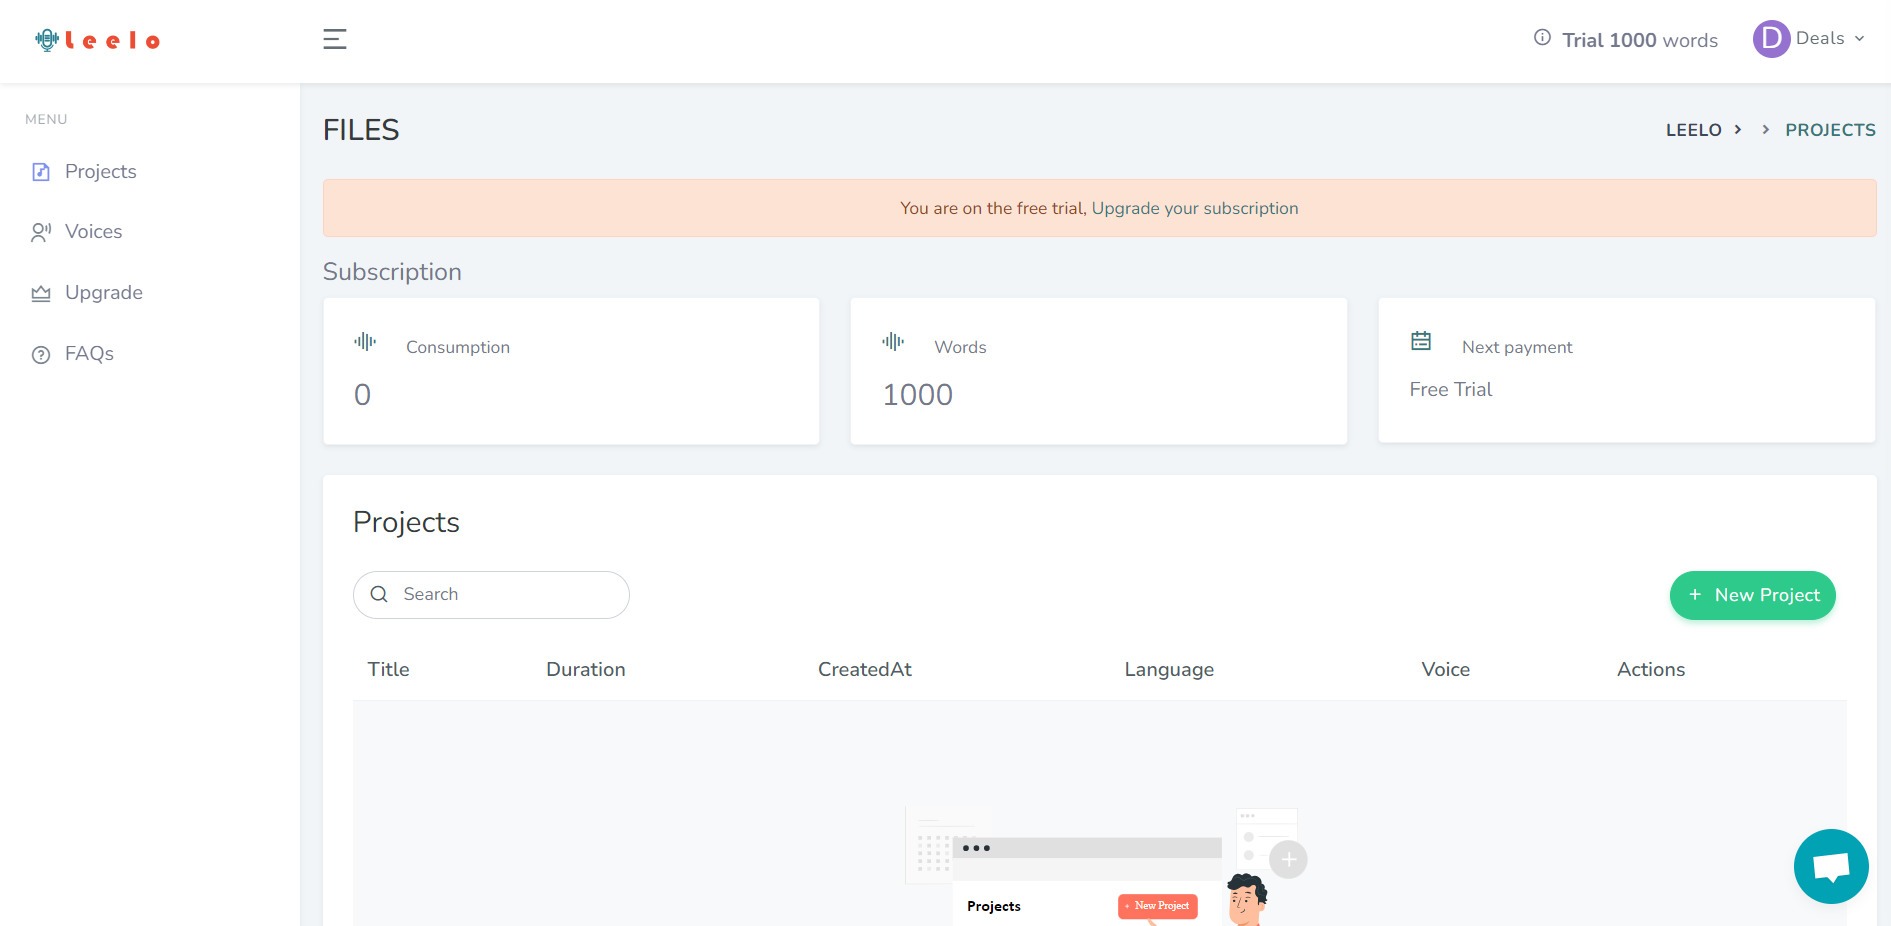
Task: Click the Words waveform icon
Action: tap(893, 342)
